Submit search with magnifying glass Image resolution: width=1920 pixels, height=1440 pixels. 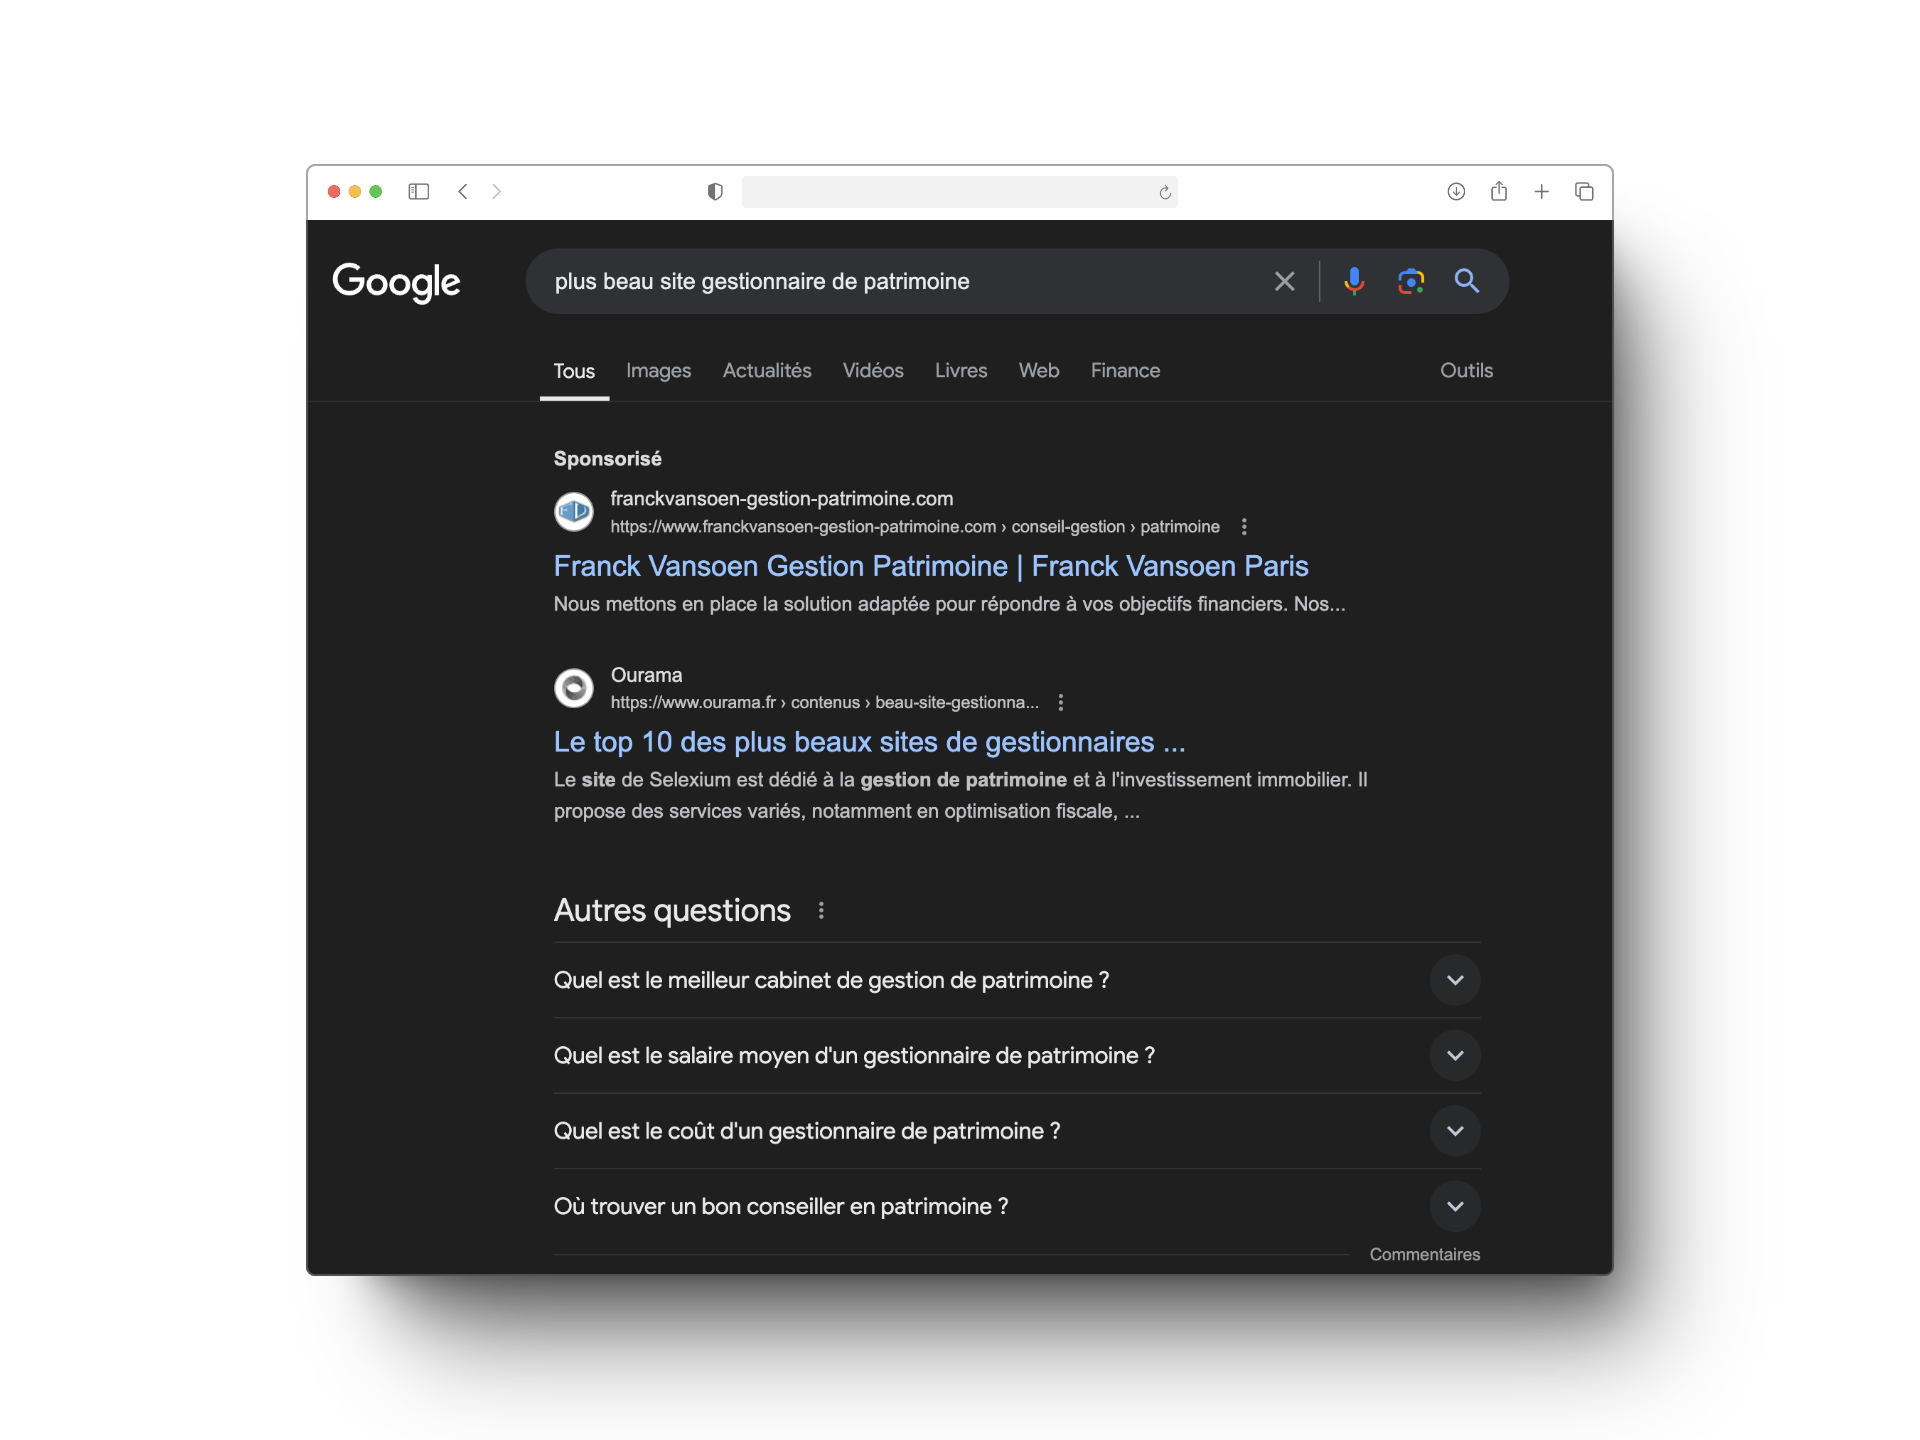coord(1467,281)
